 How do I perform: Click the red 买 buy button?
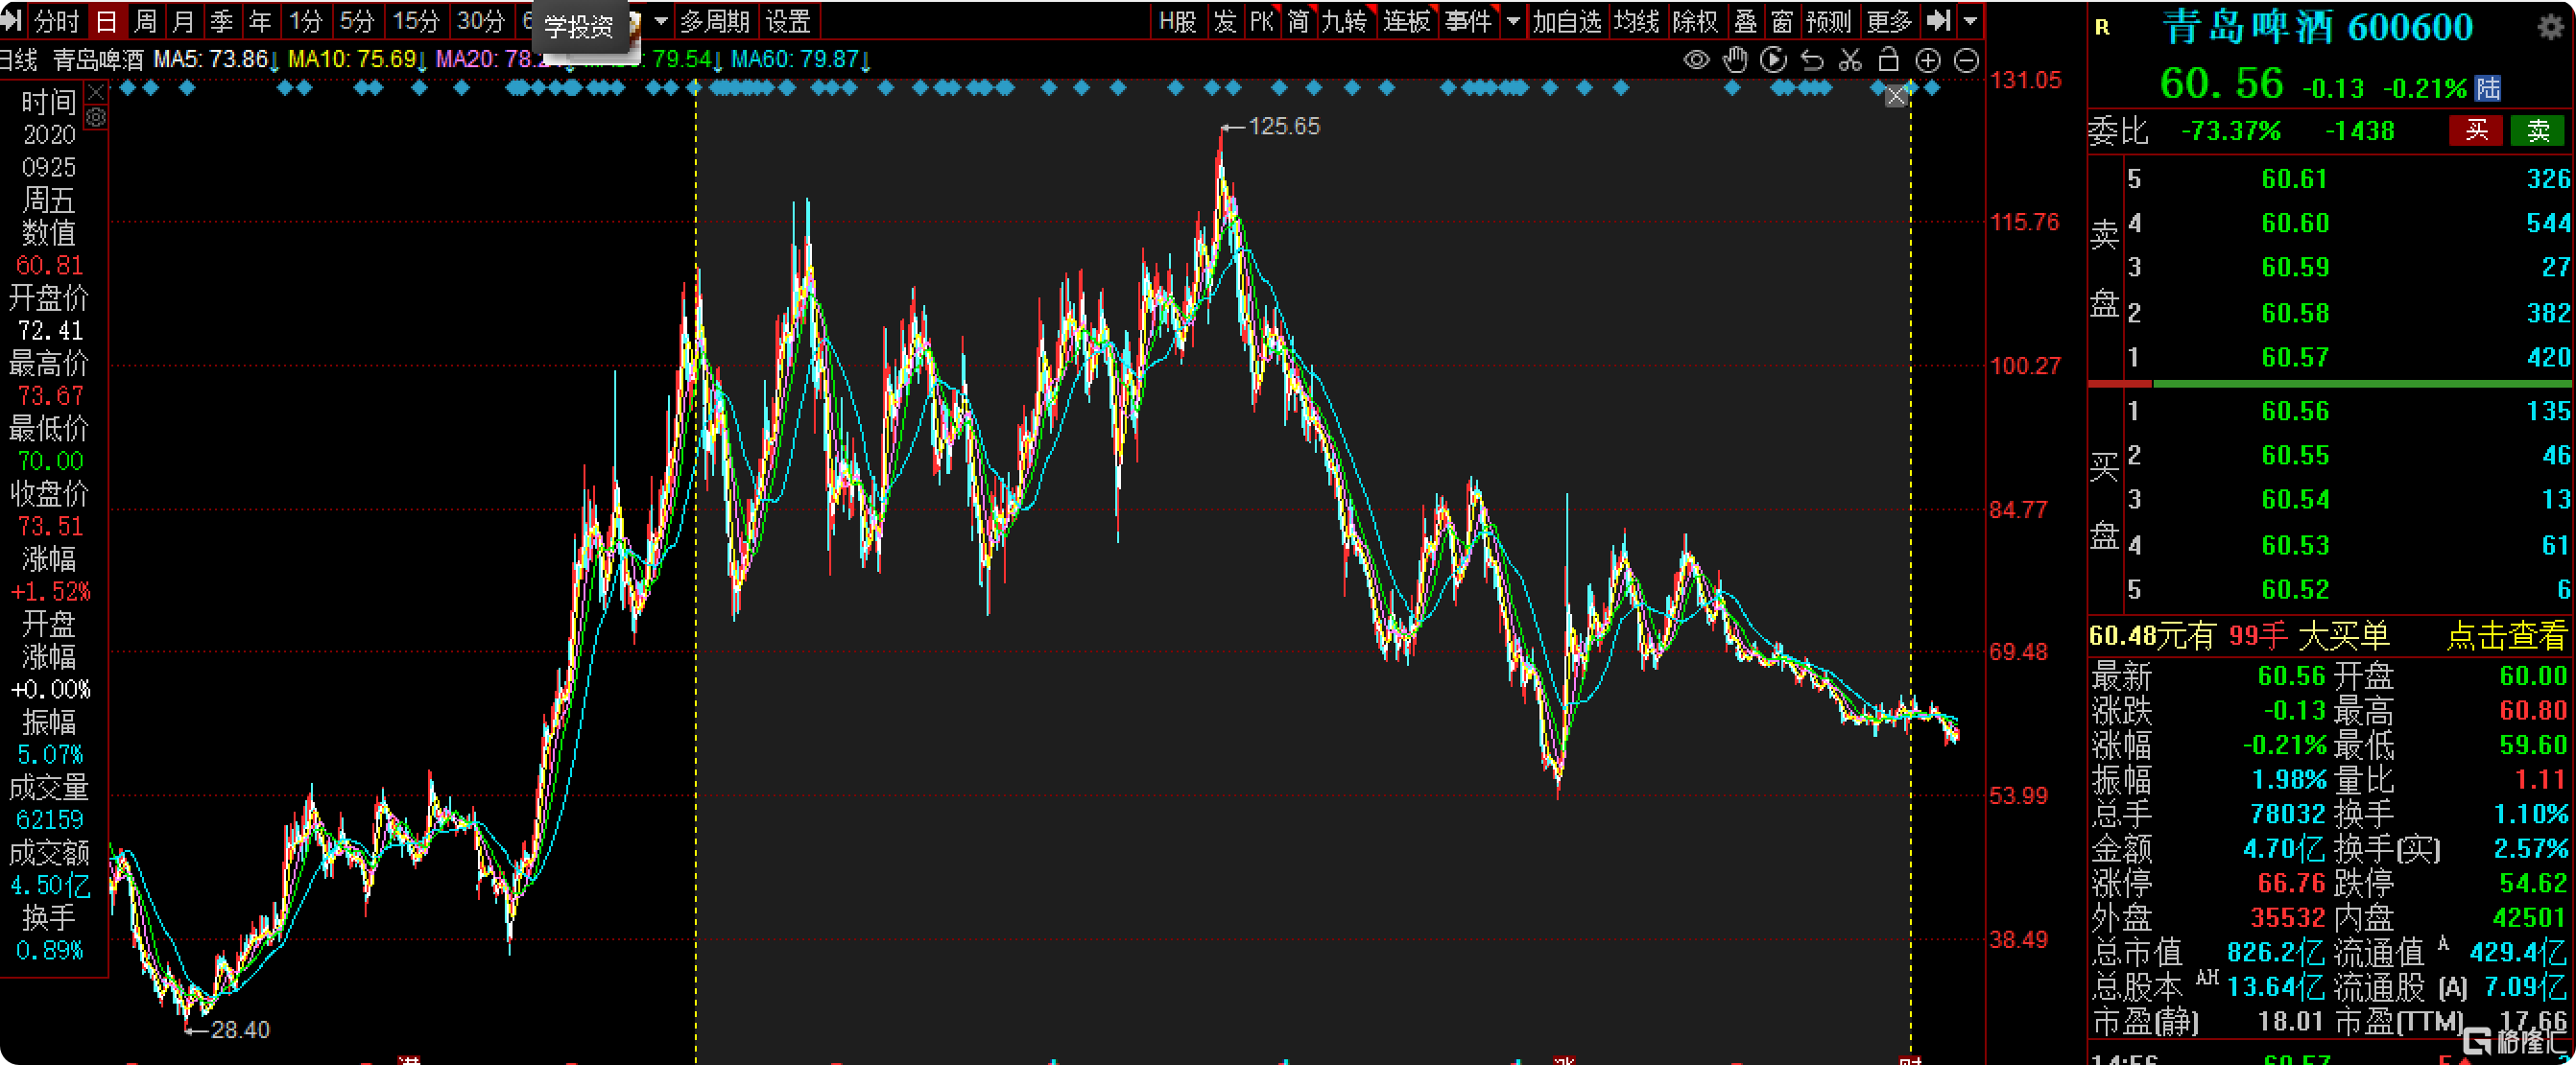click(2476, 130)
